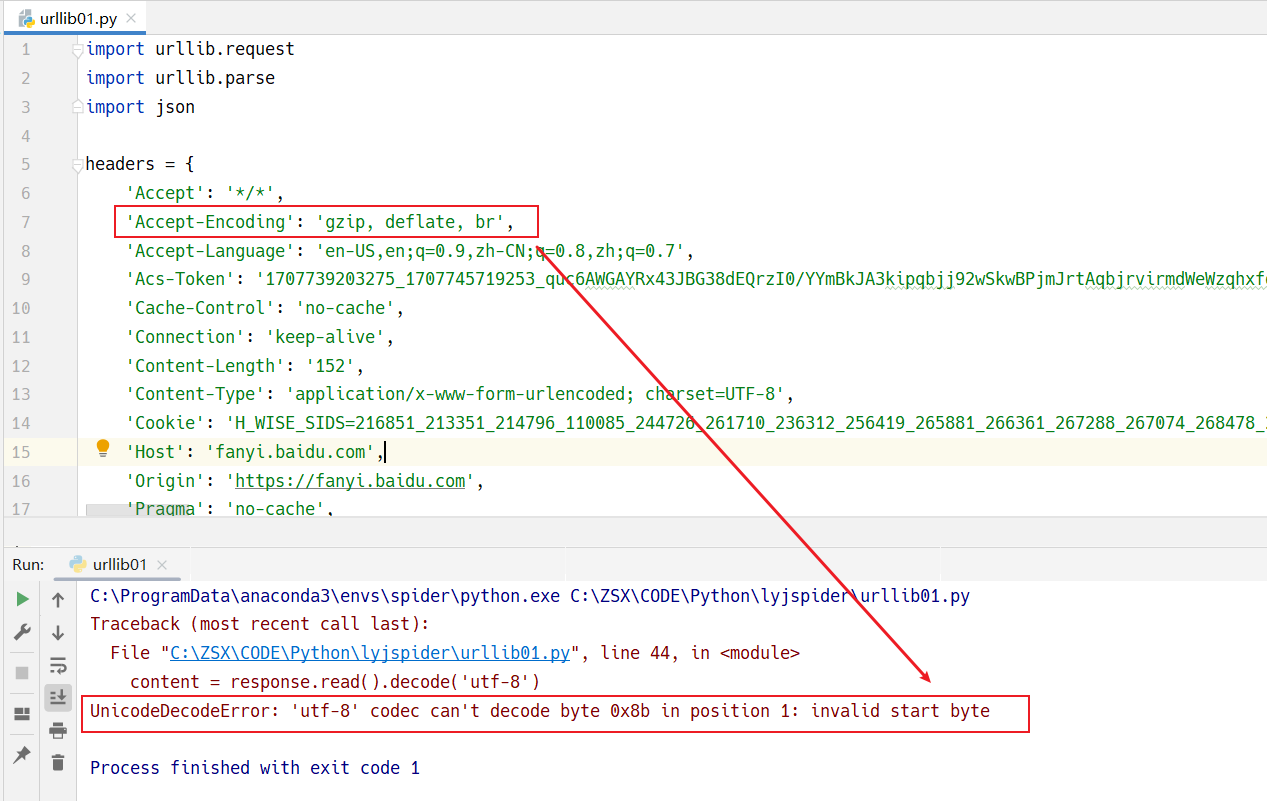The width and height of the screenshot is (1267, 801).
Task: Click line number 15 in gutter
Action: click(x=20, y=452)
